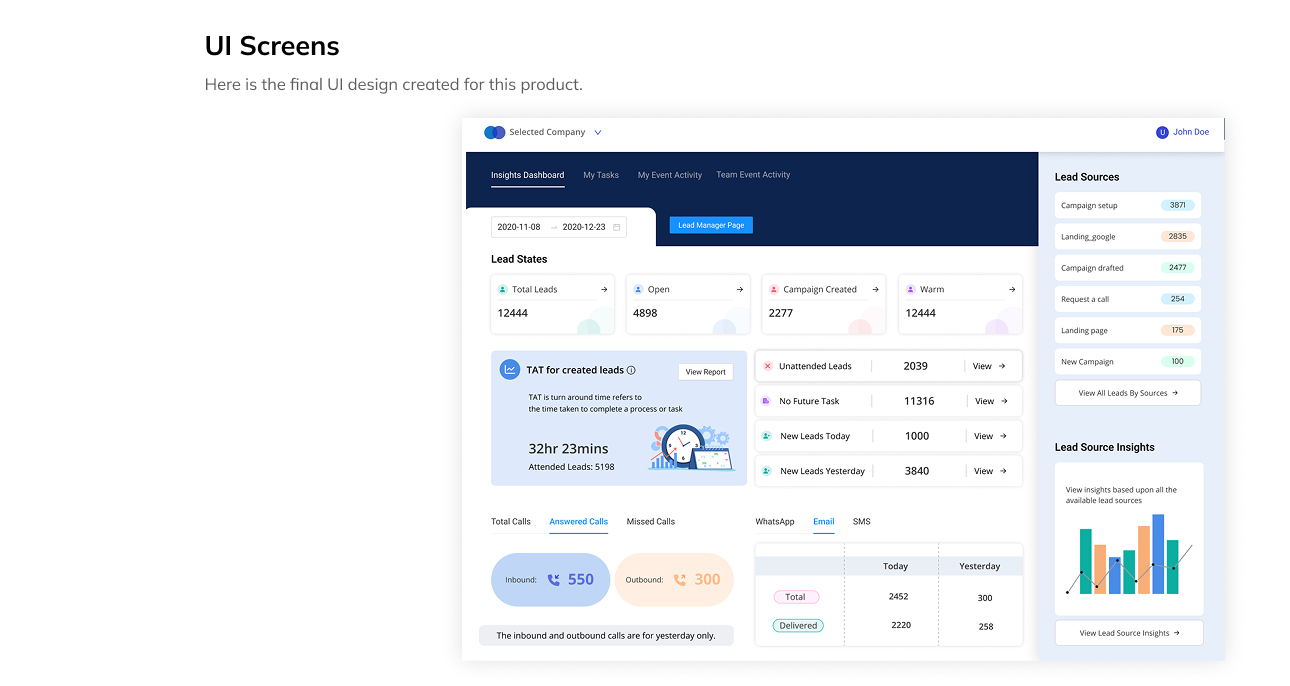
Task: Open the My Tasks tab
Action: [x=601, y=175]
